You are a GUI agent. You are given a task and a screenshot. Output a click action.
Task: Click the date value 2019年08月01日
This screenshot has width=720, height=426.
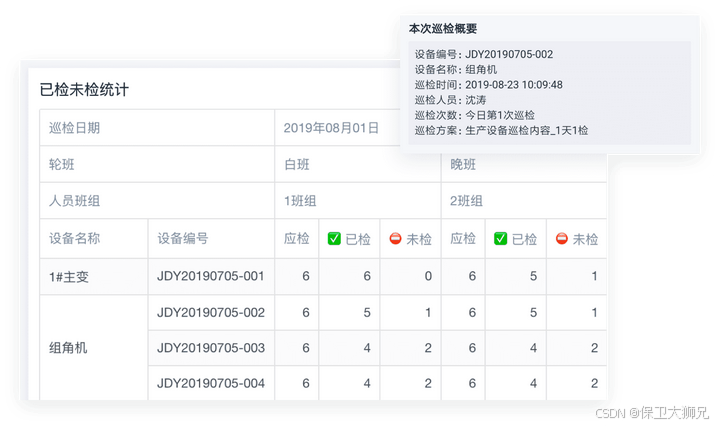tap(331, 128)
